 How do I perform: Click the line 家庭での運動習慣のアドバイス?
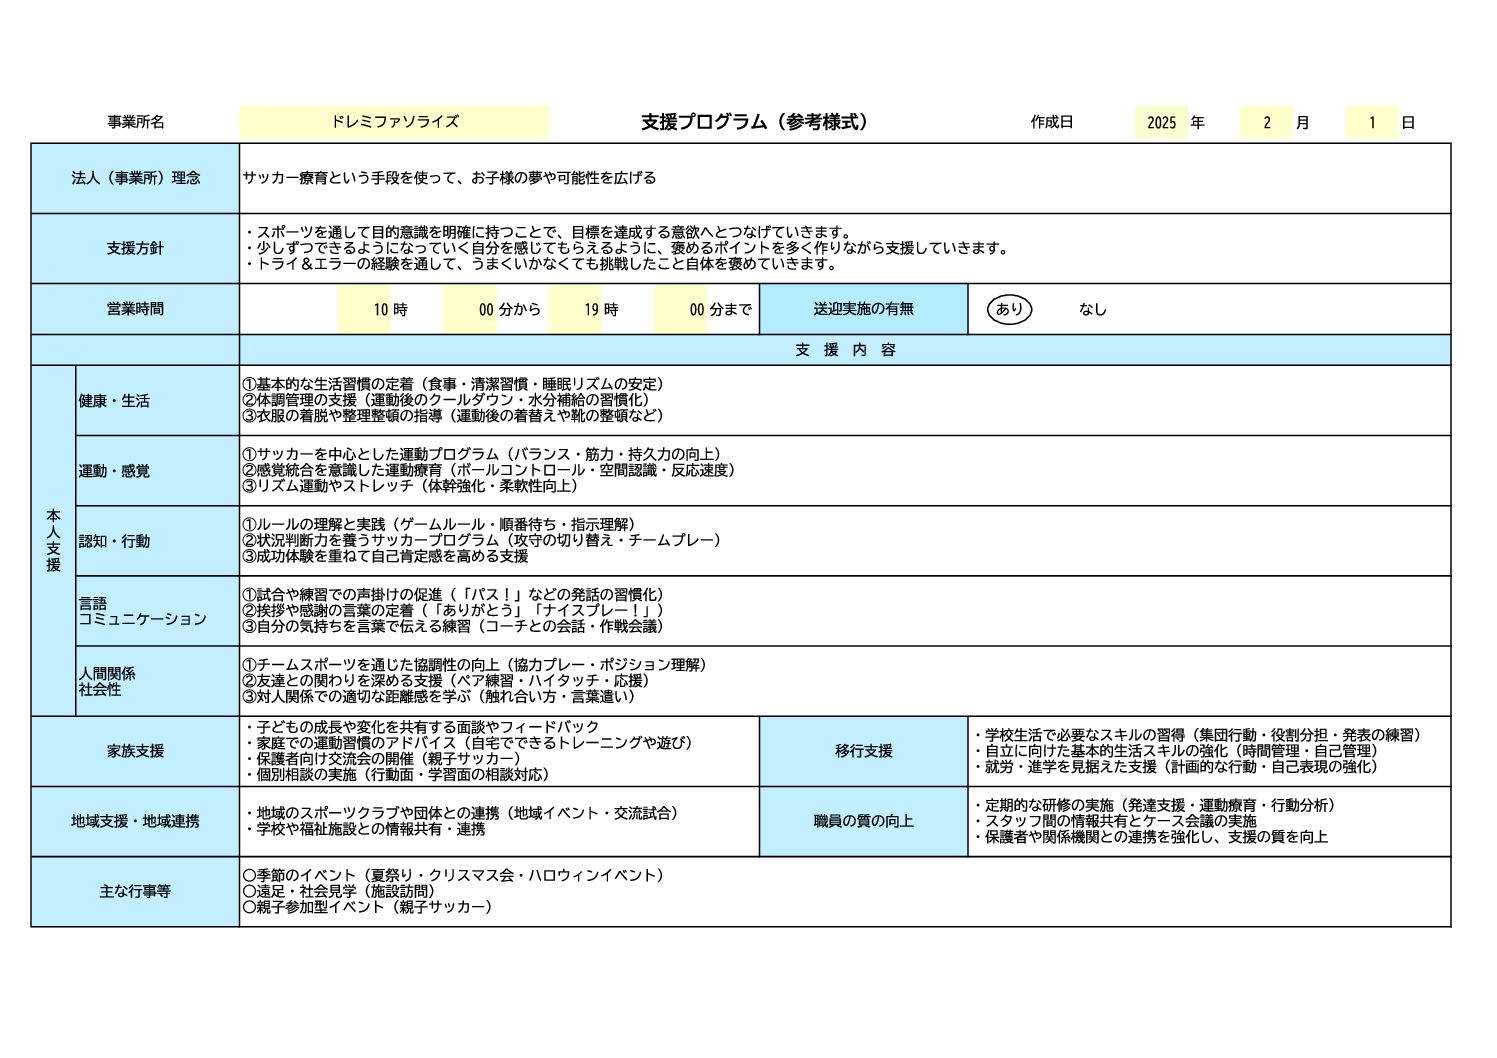(x=468, y=743)
